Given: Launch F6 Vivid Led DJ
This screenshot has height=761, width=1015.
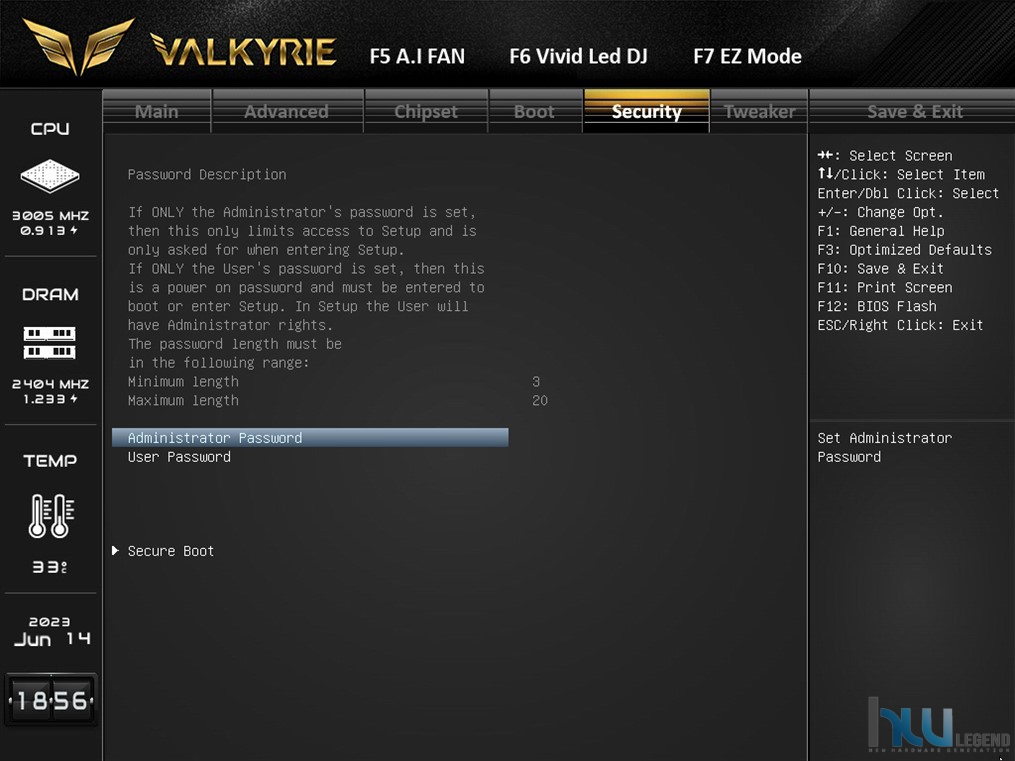Looking at the screenshot, I should tap(578, 56).
